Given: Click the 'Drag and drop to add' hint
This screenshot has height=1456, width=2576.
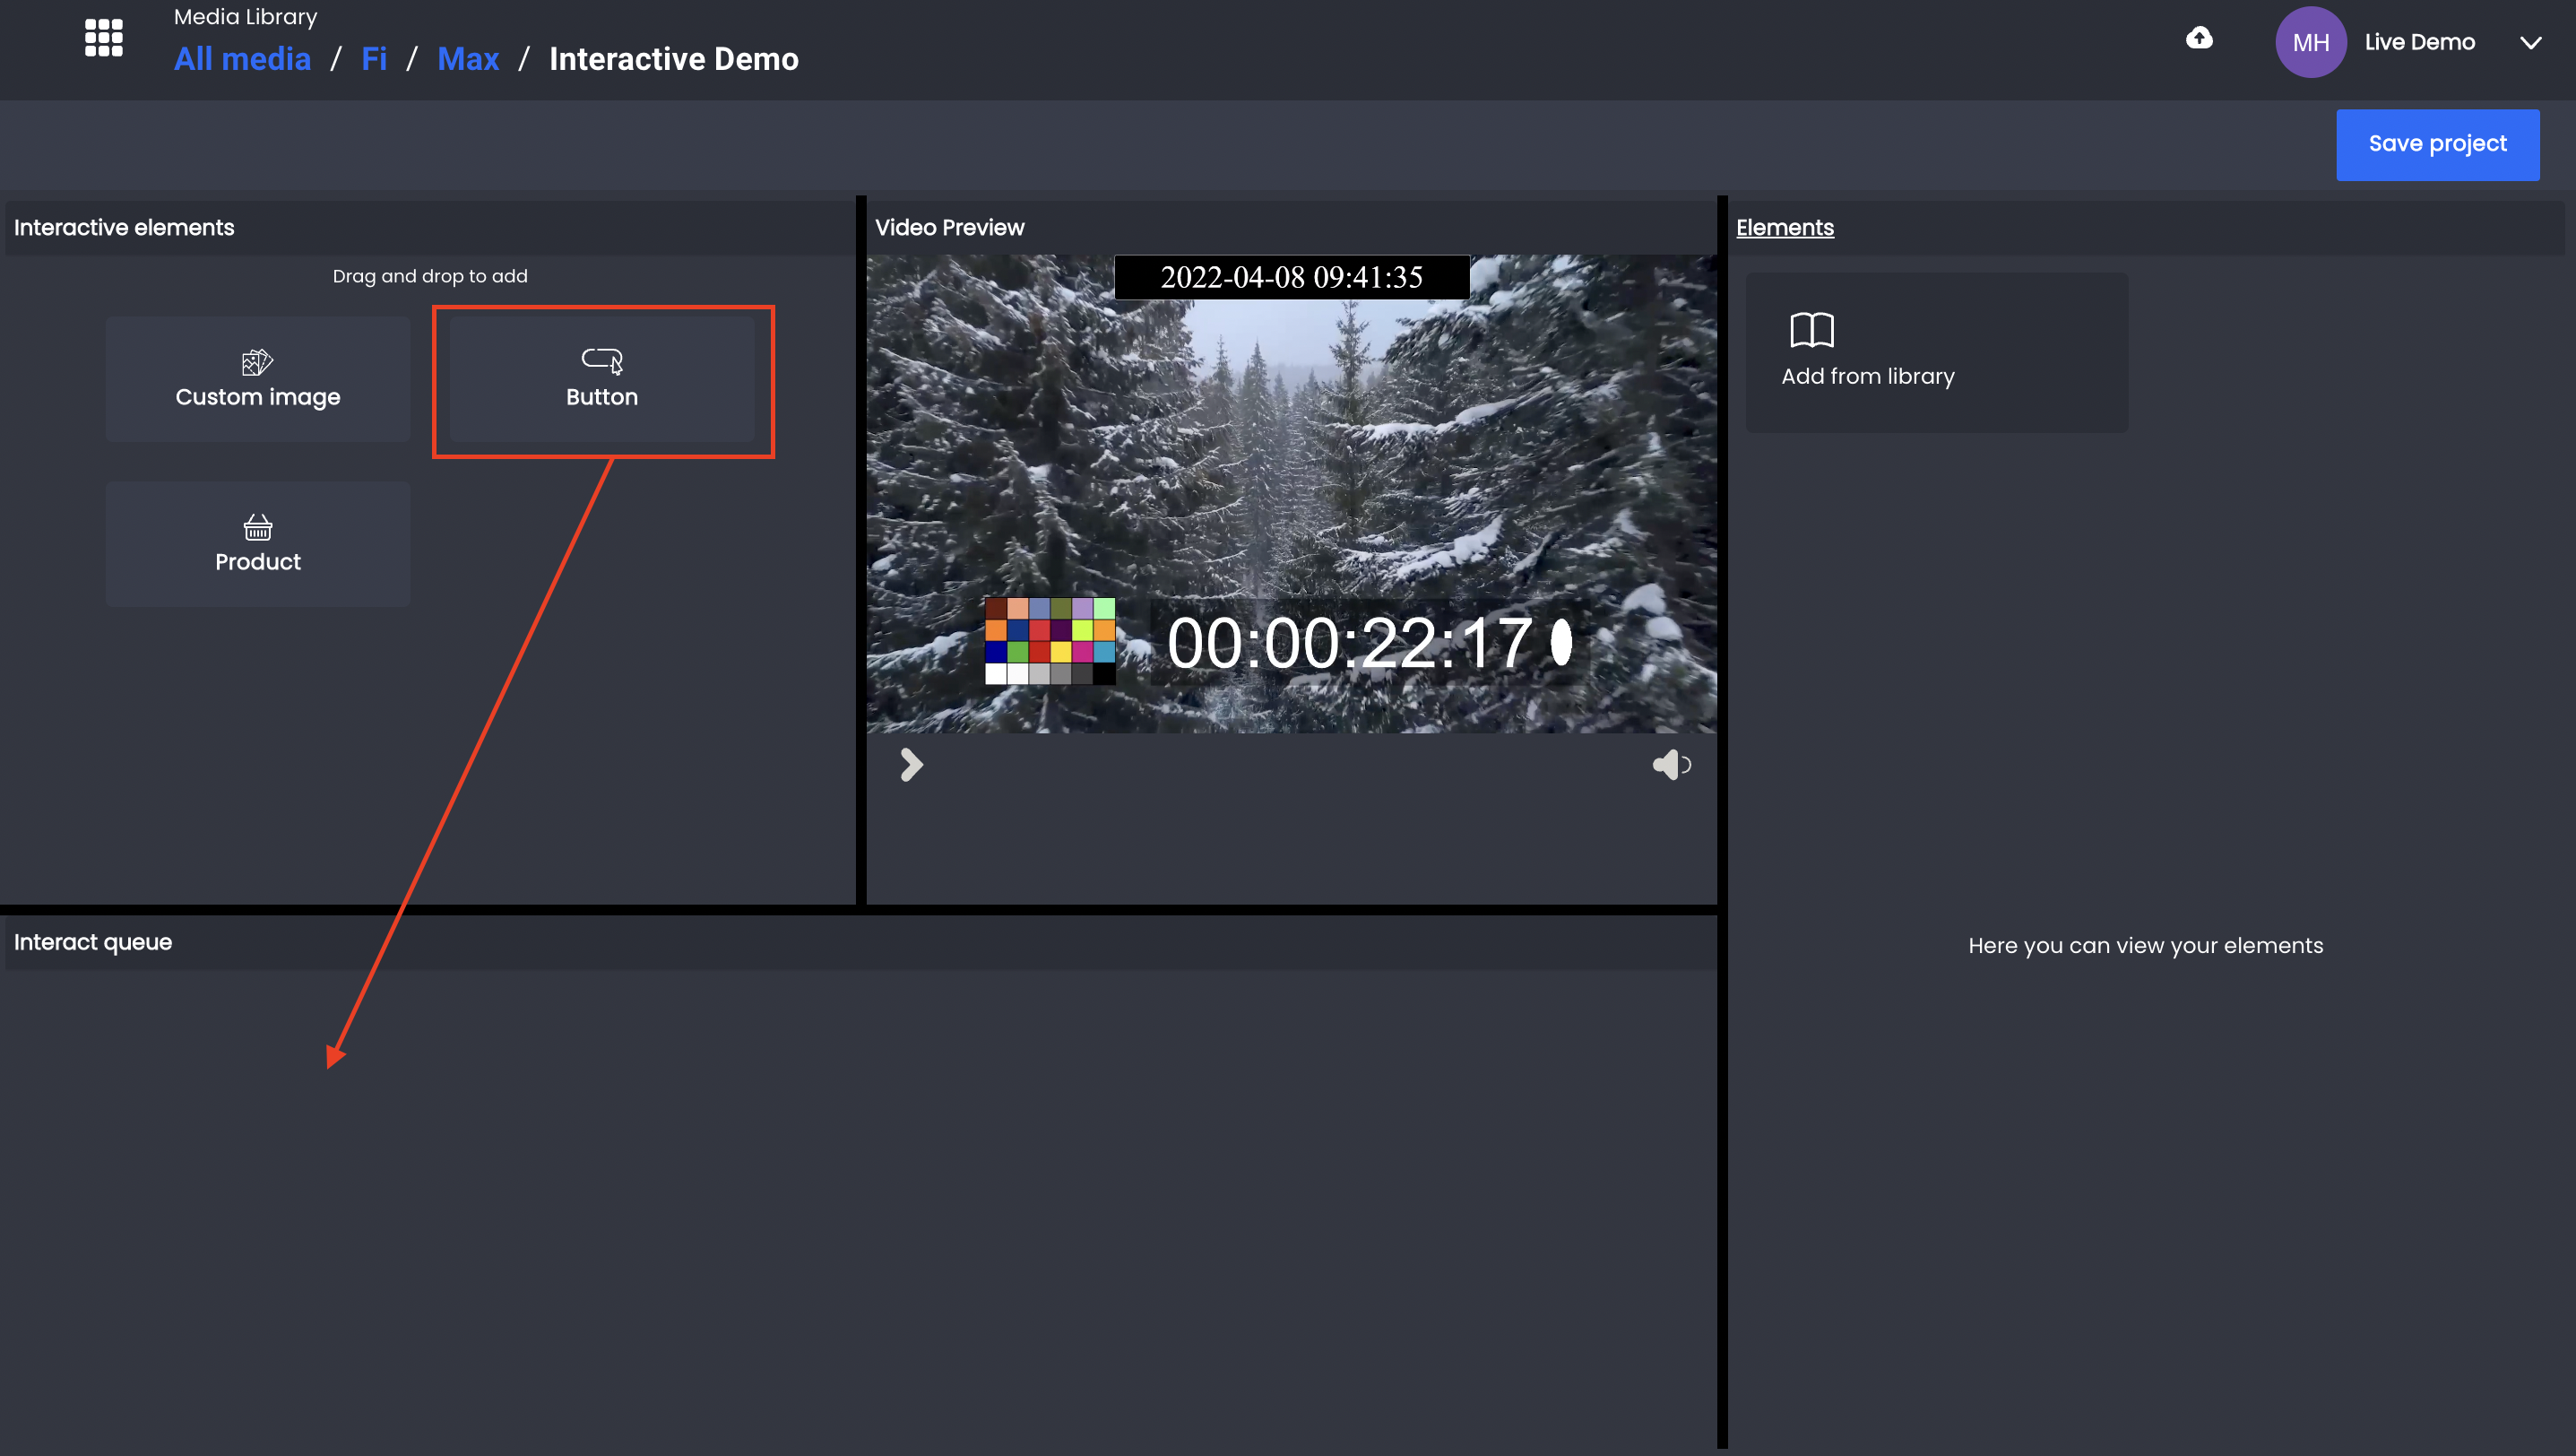Looking at the screenshot, I should [x=430, y=276].
